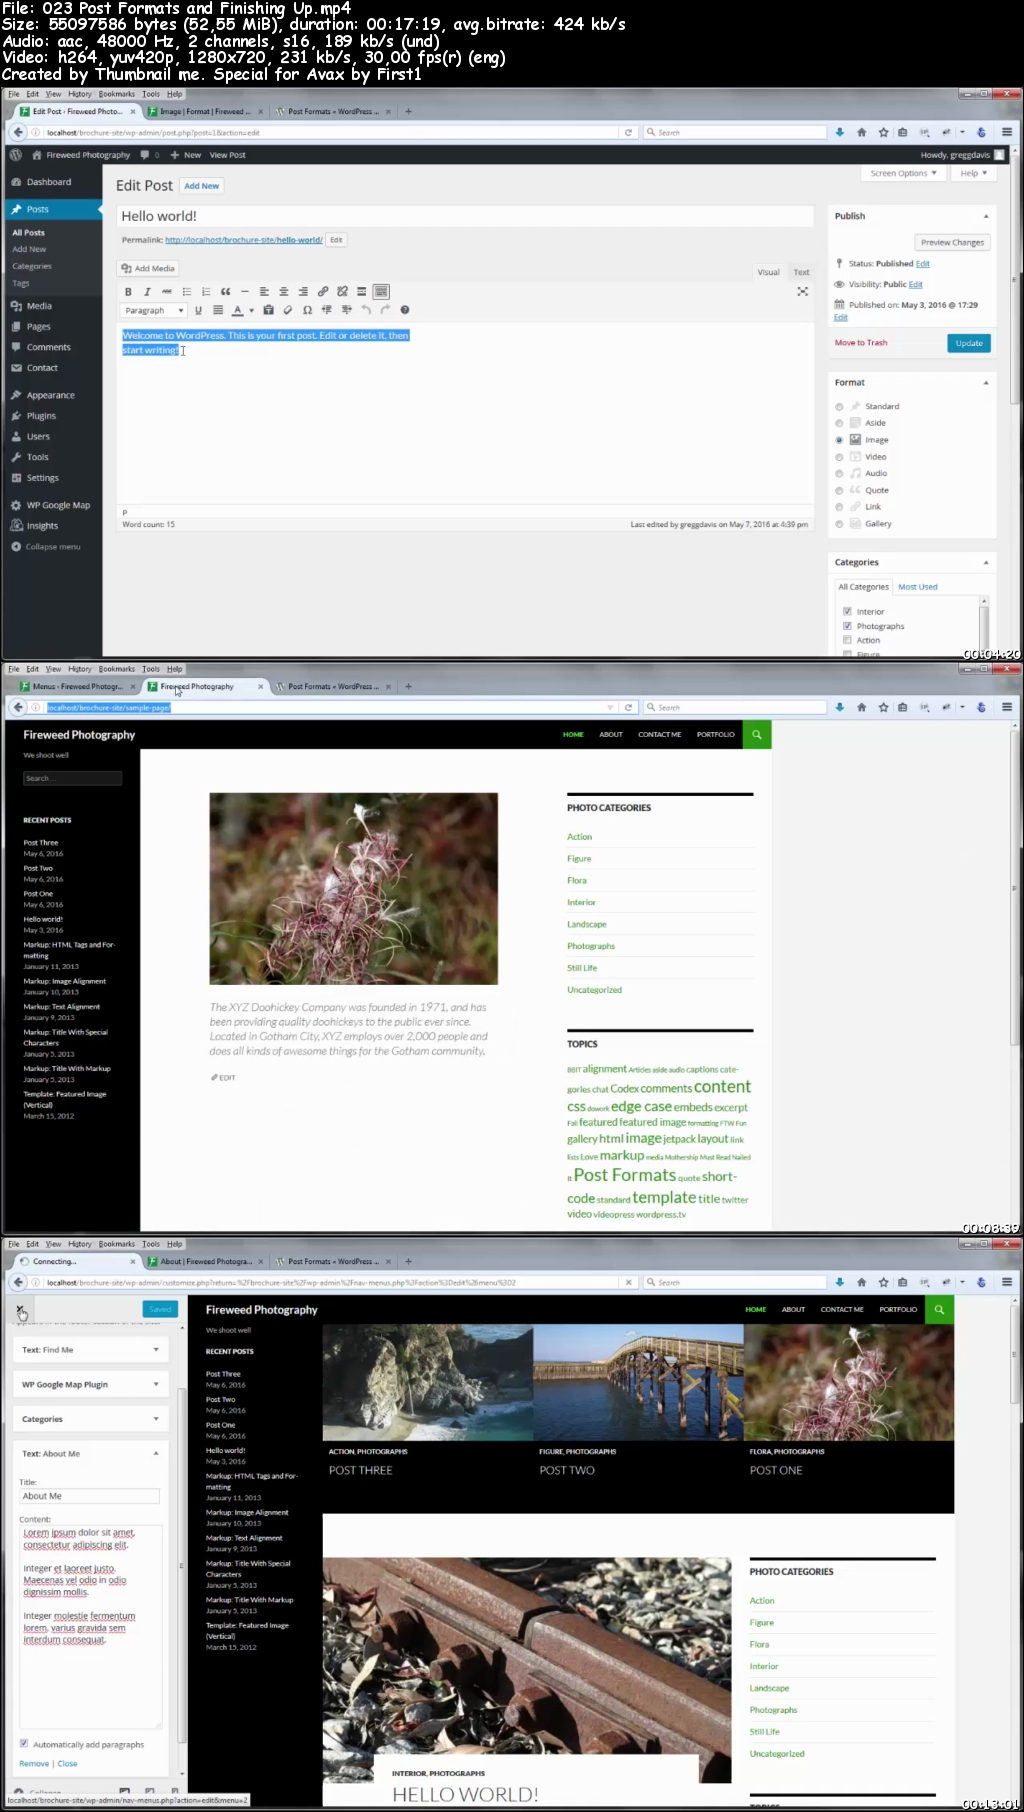Image resolution: width=1024 pixels, height=1812 pixels.
Task: Open editor keyboard shortcuts help icon
Action: pos(404,310)
